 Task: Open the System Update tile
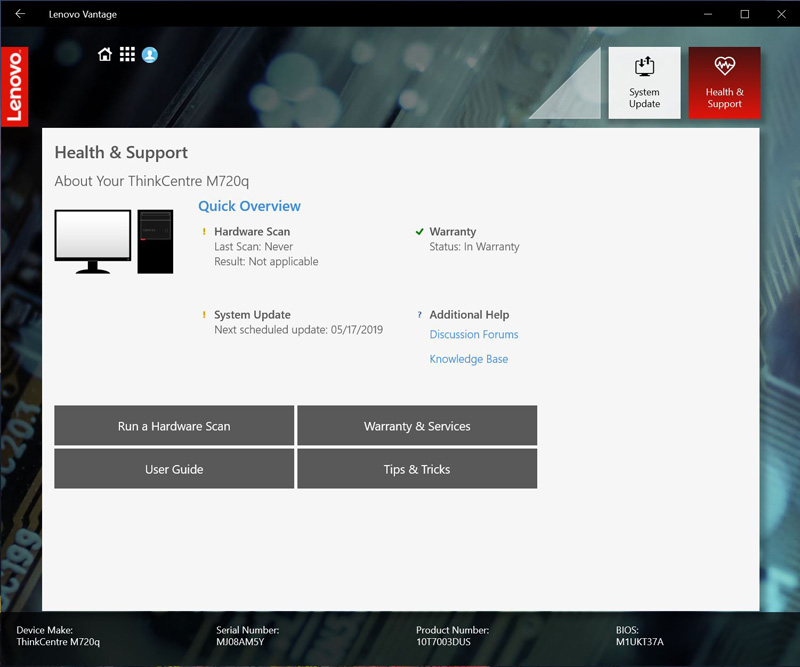(644, 83)
